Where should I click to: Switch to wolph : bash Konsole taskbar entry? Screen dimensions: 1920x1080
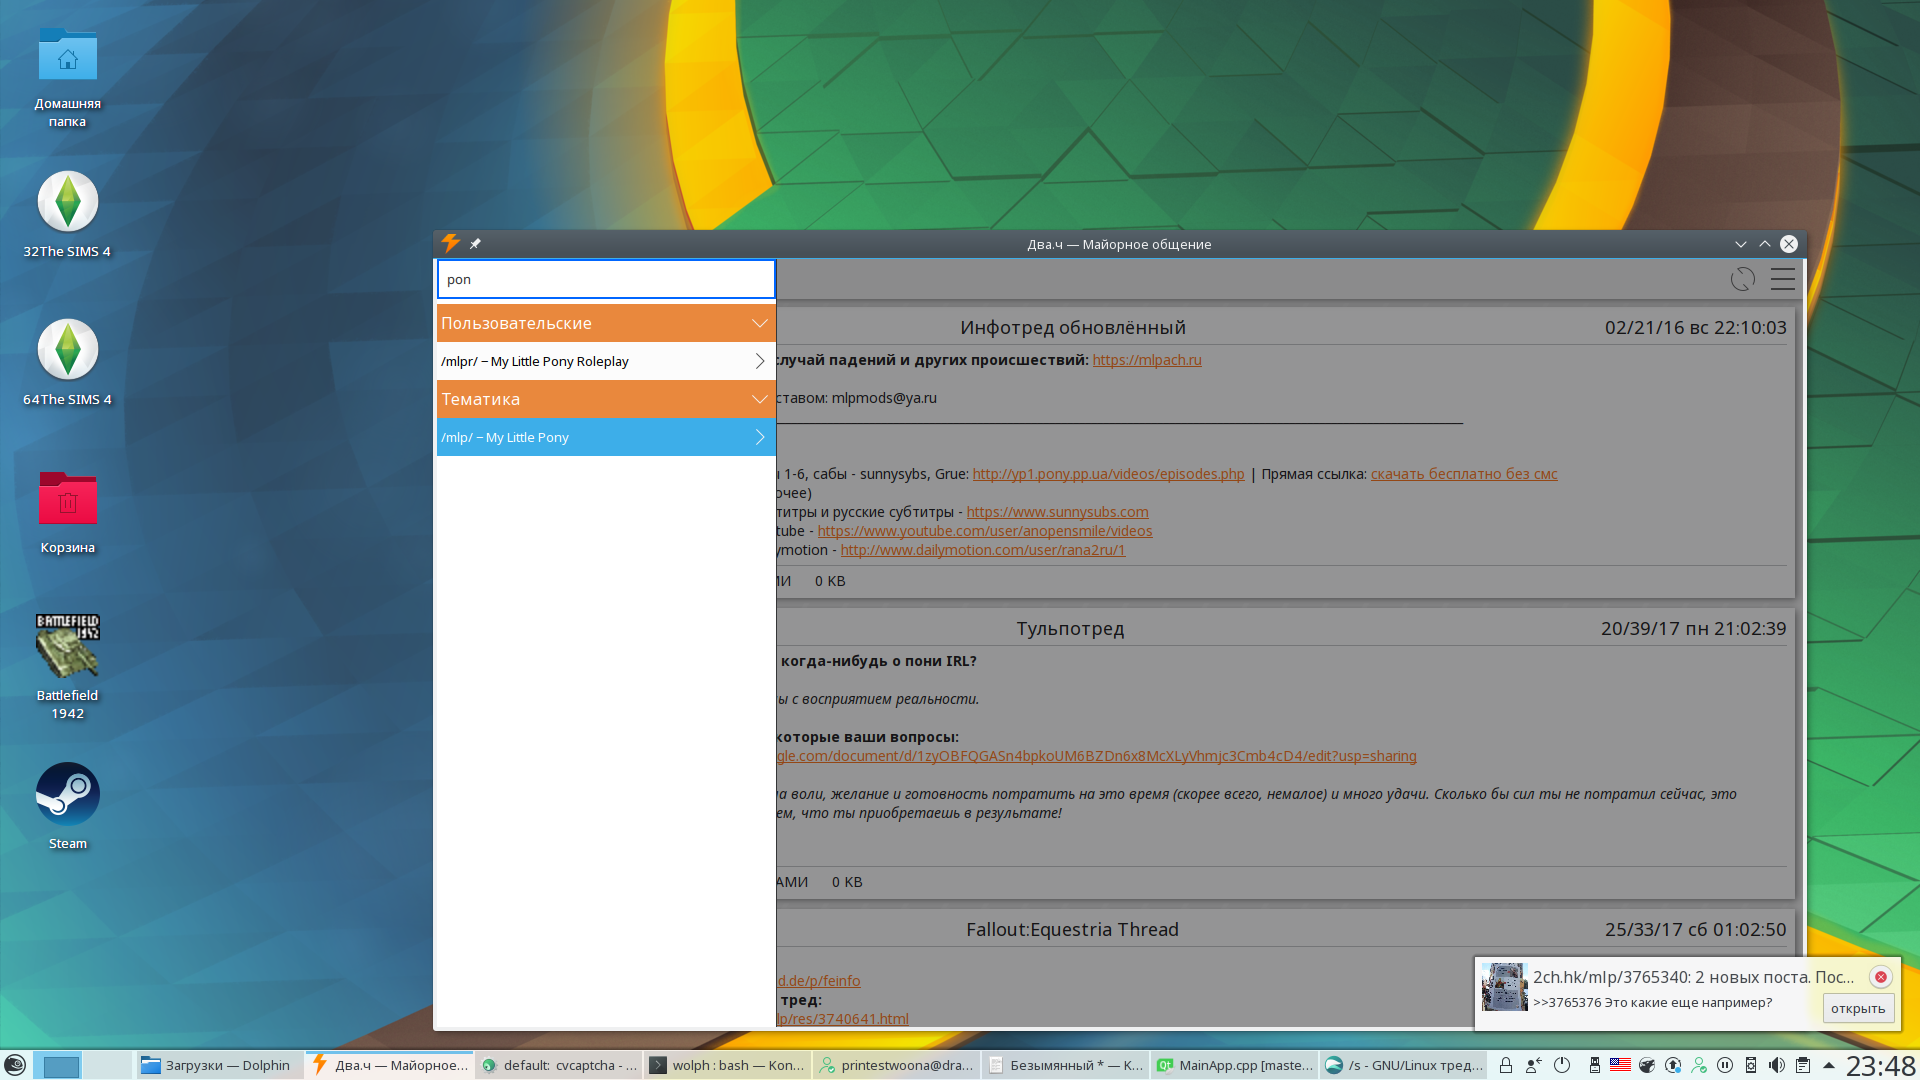point(727,1065)
